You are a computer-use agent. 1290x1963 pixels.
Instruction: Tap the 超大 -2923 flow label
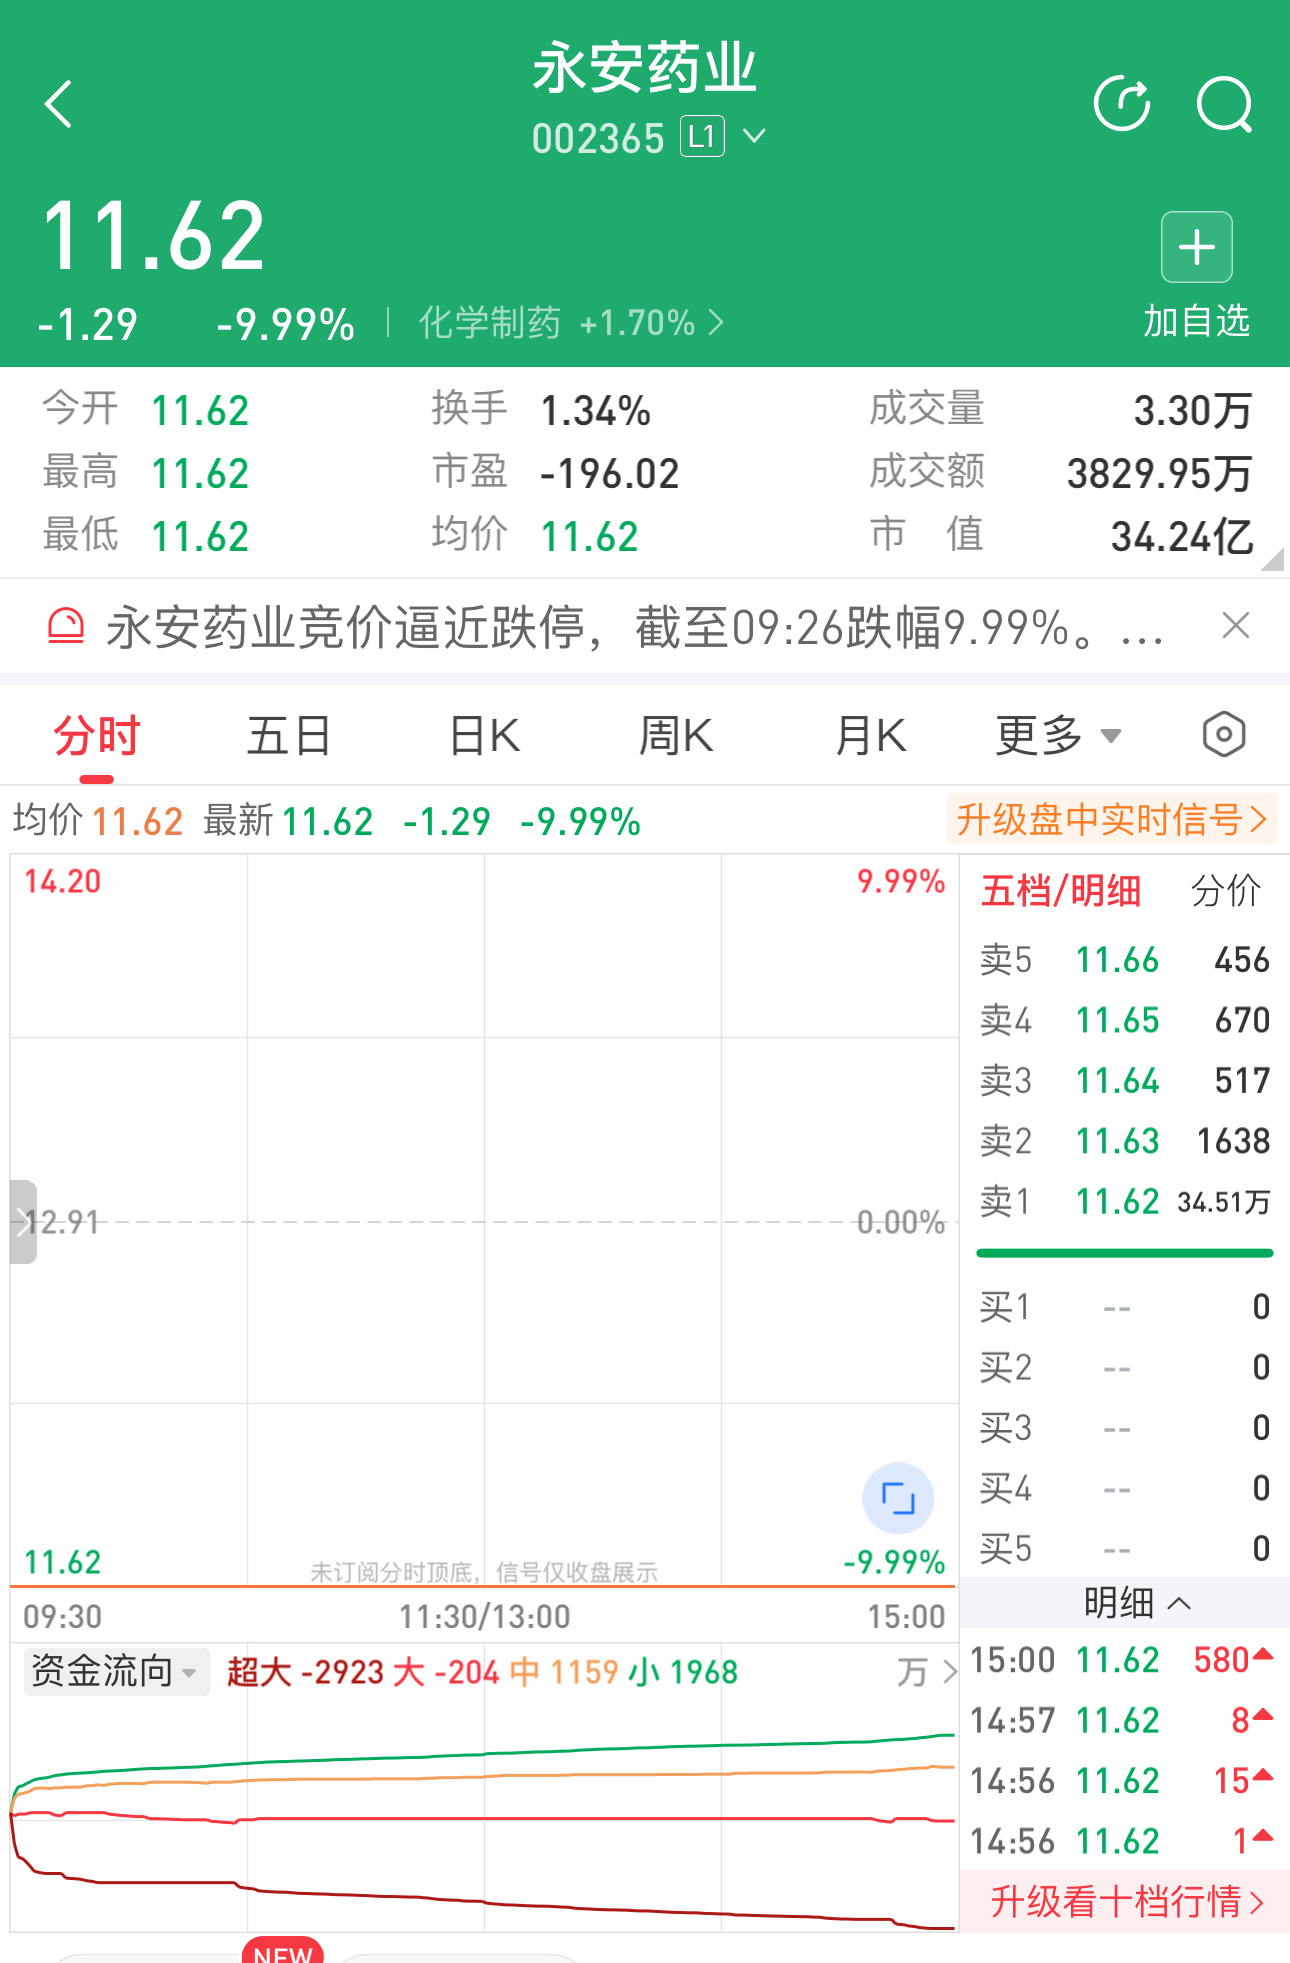305,1672
